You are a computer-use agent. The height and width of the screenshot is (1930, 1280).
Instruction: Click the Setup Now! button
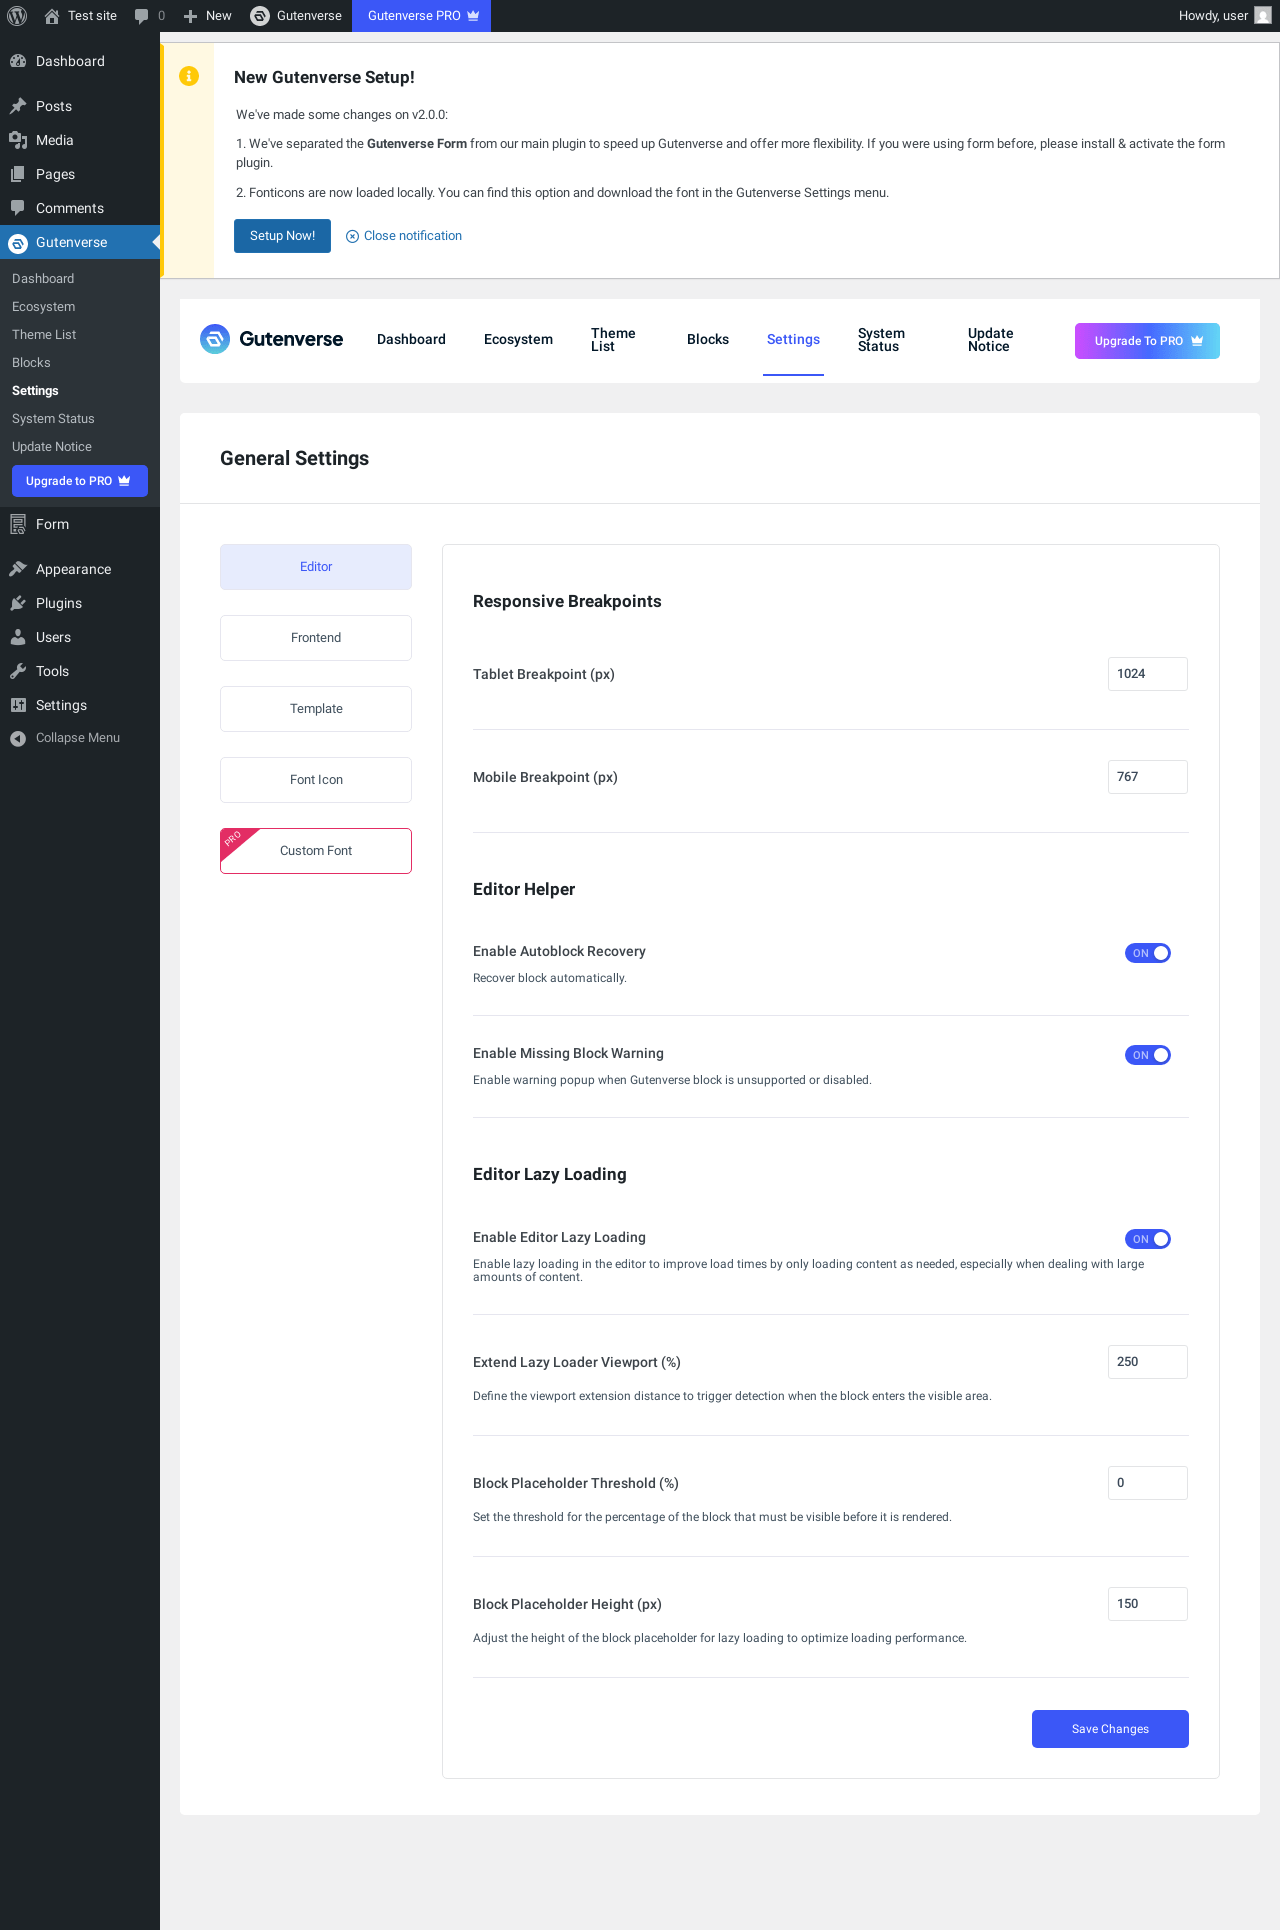pyautogui.click(x=282, y=236)
